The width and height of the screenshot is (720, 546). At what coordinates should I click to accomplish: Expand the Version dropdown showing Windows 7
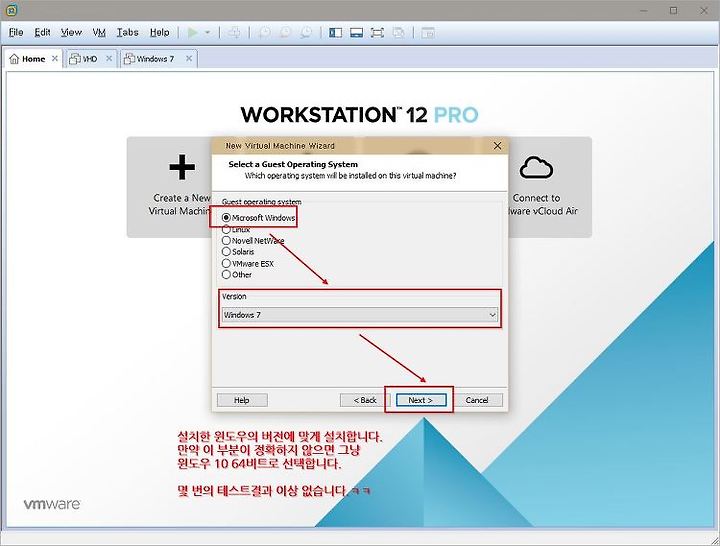pos(360,315)
